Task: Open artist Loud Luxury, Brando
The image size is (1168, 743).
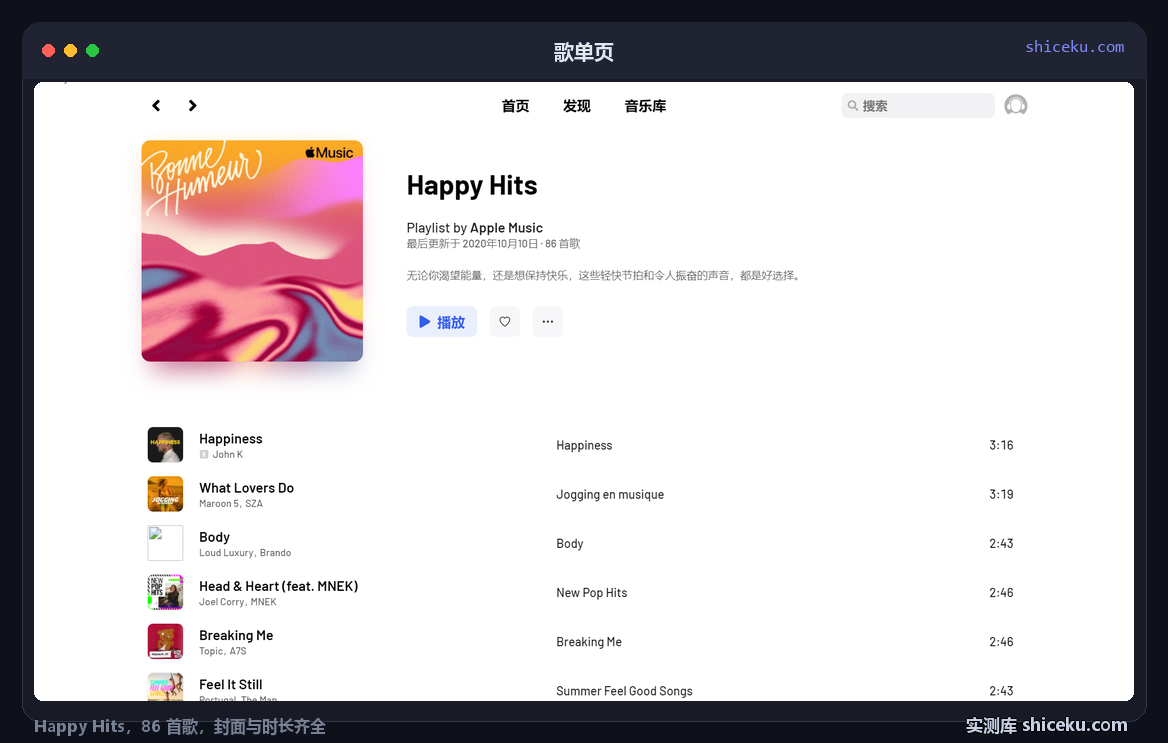Action: (x=245, y=553)
